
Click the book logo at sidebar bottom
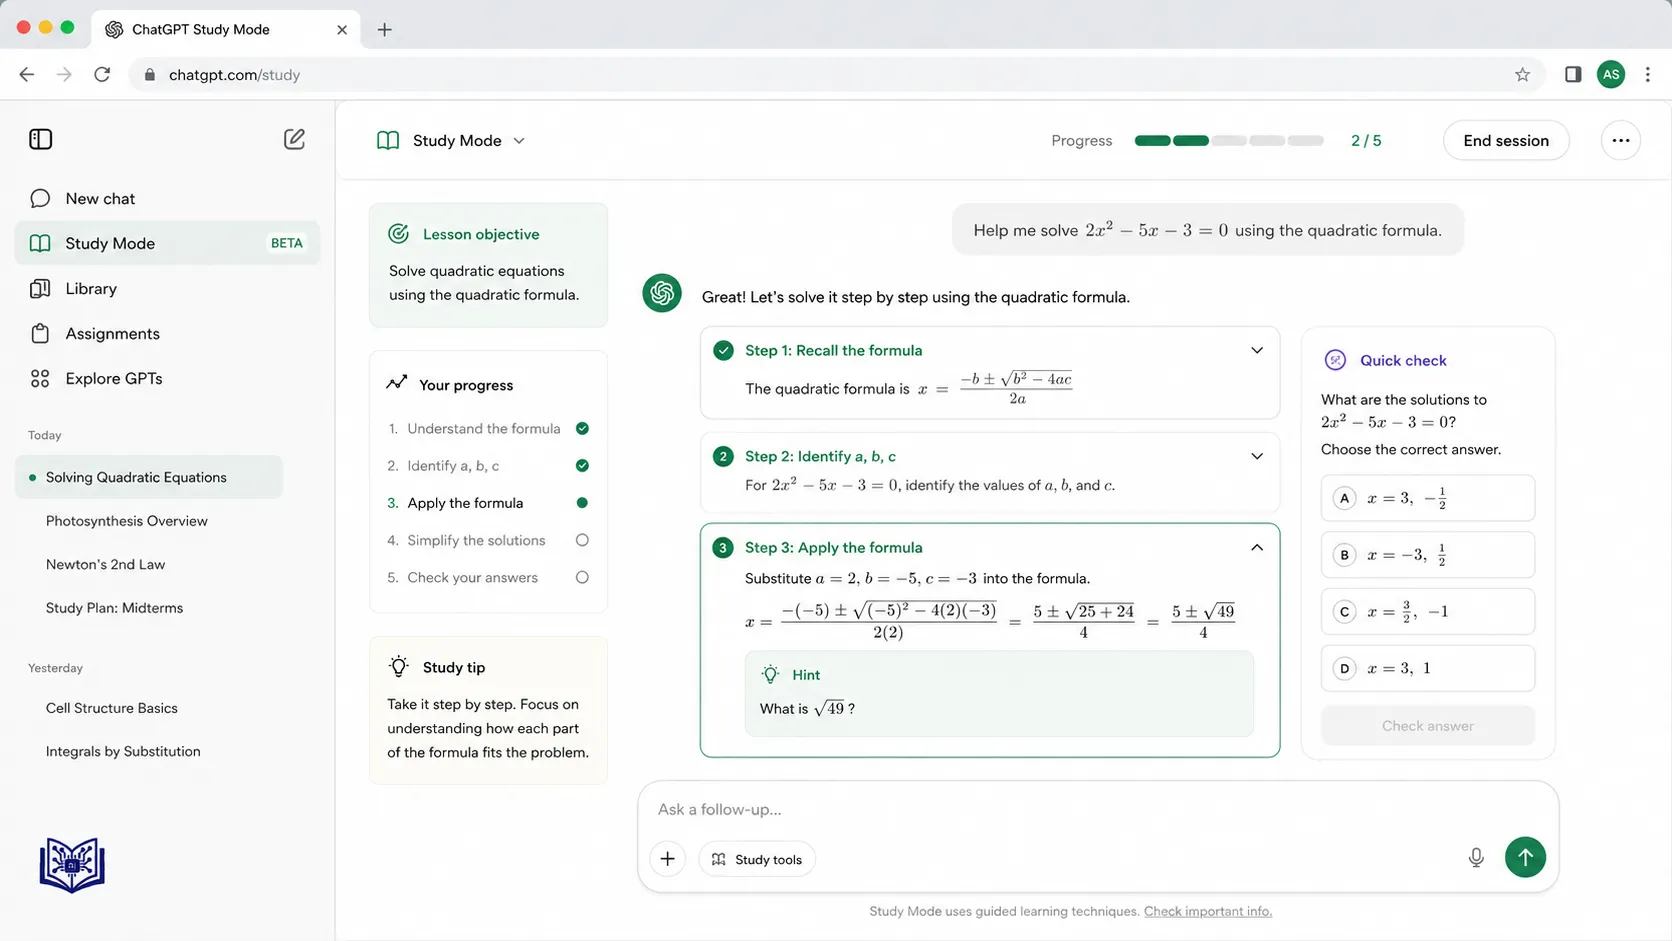tap(72, 865)
